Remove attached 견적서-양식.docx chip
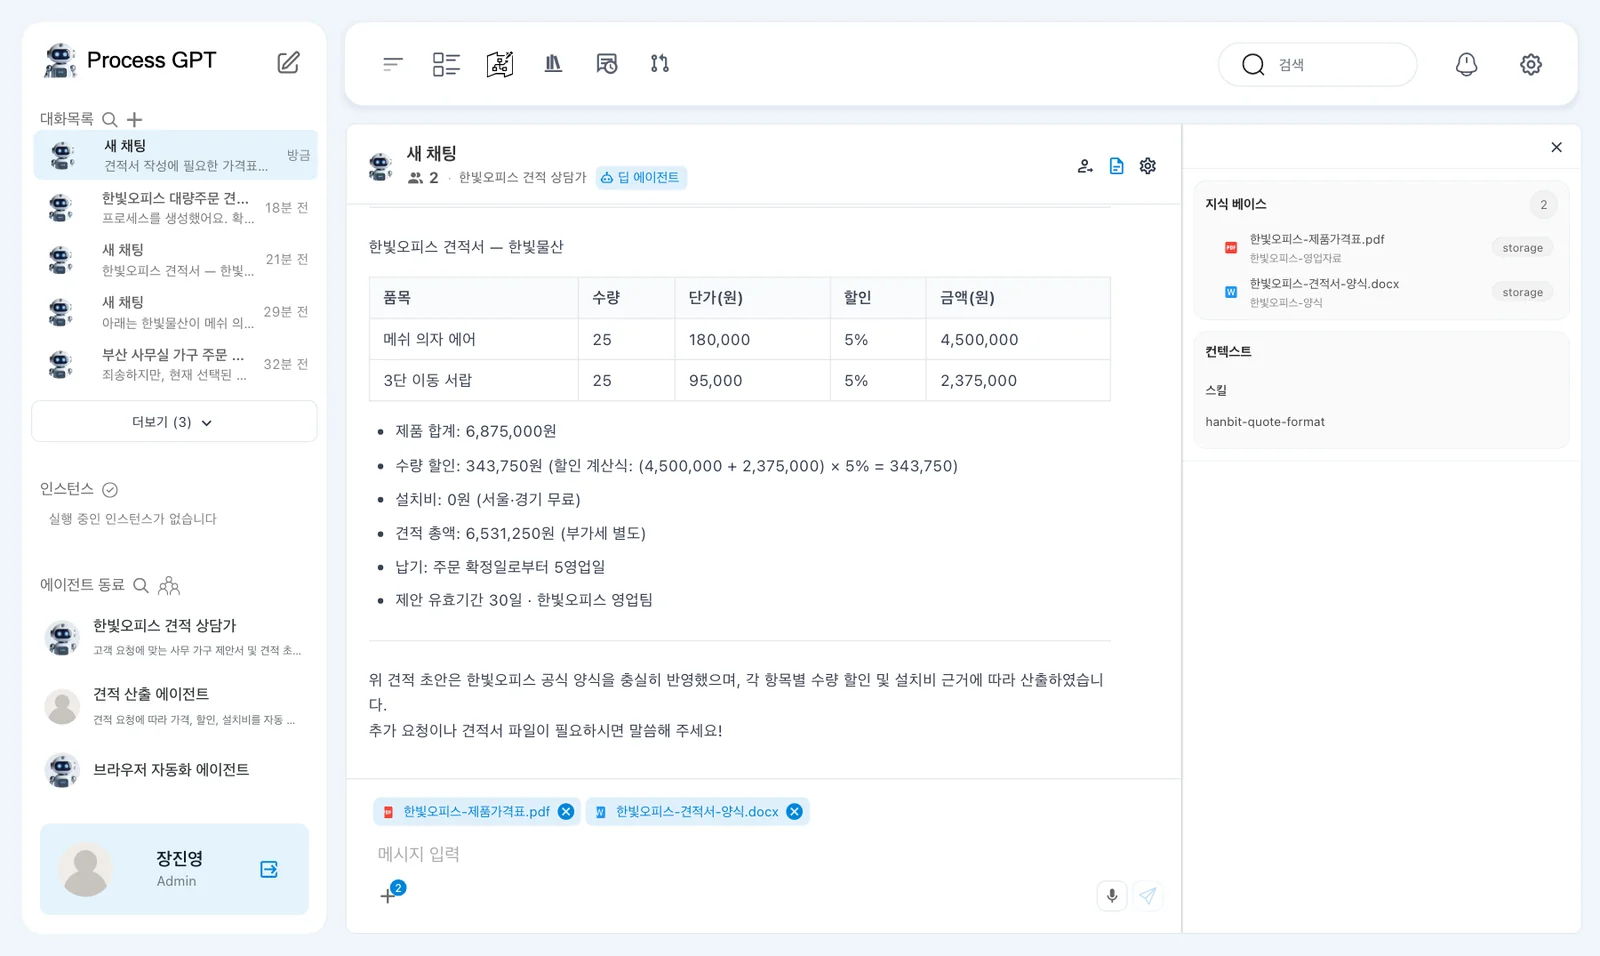This screenshot has width=1600, height=956. pyautogui.click(x=794, y=812)
